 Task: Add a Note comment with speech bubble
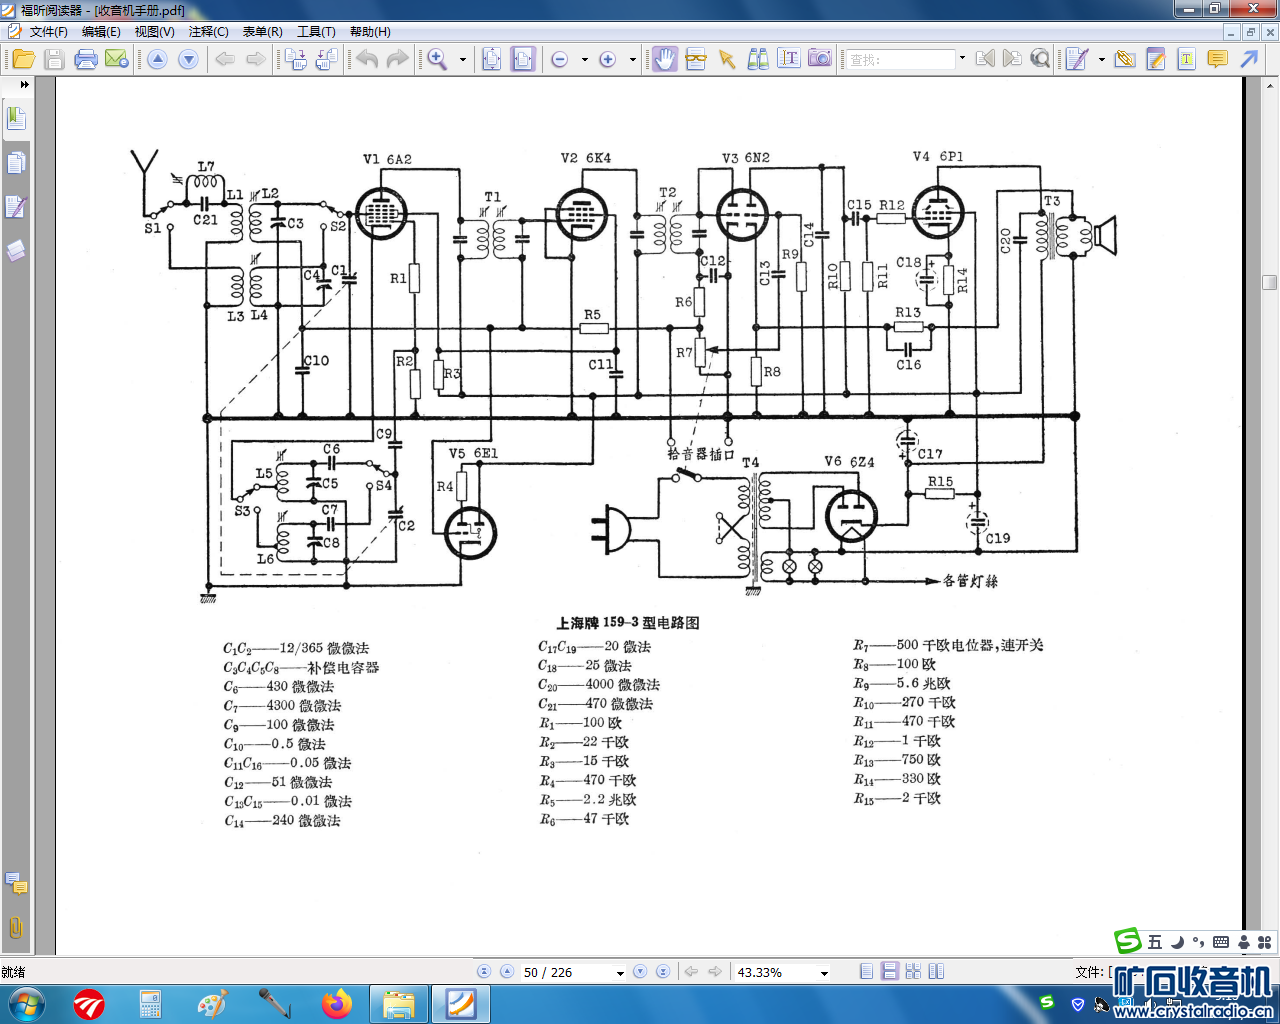click(1218, 59)
